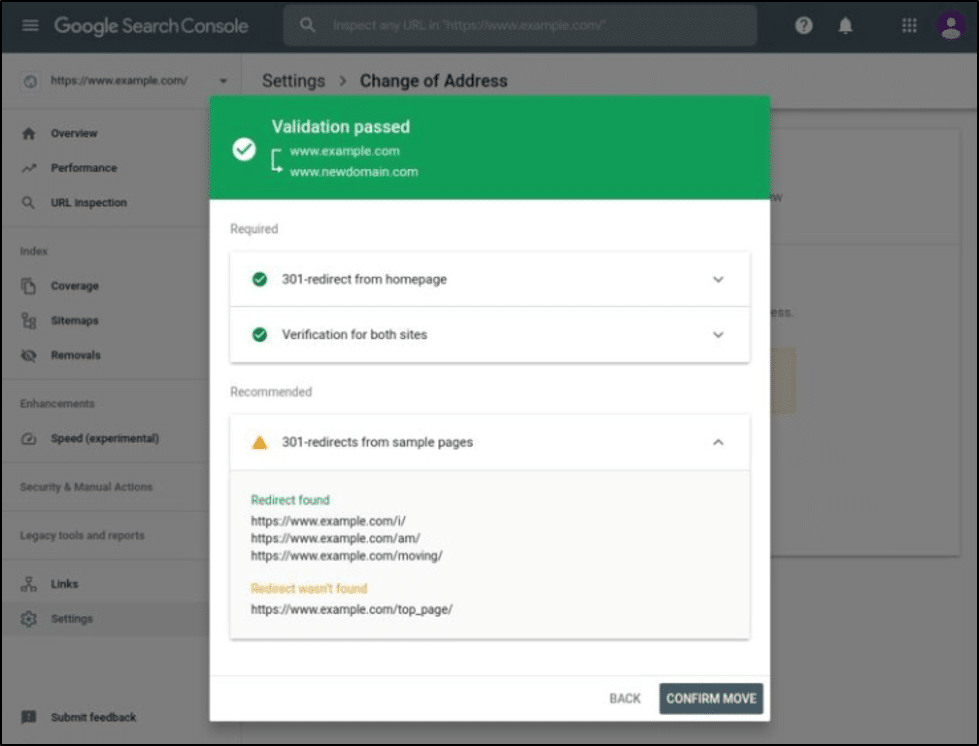Expand Security & Manual Actions section
Screen dimensions: 979x746
86,487
